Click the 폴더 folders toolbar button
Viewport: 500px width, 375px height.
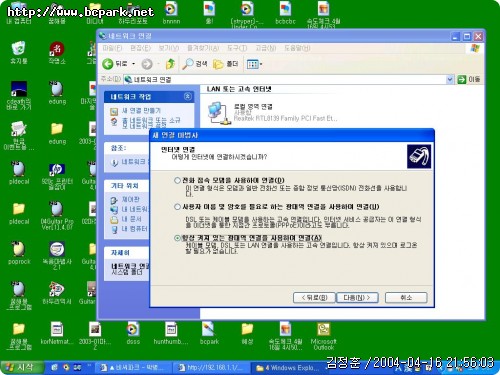[x=226, y=64]
